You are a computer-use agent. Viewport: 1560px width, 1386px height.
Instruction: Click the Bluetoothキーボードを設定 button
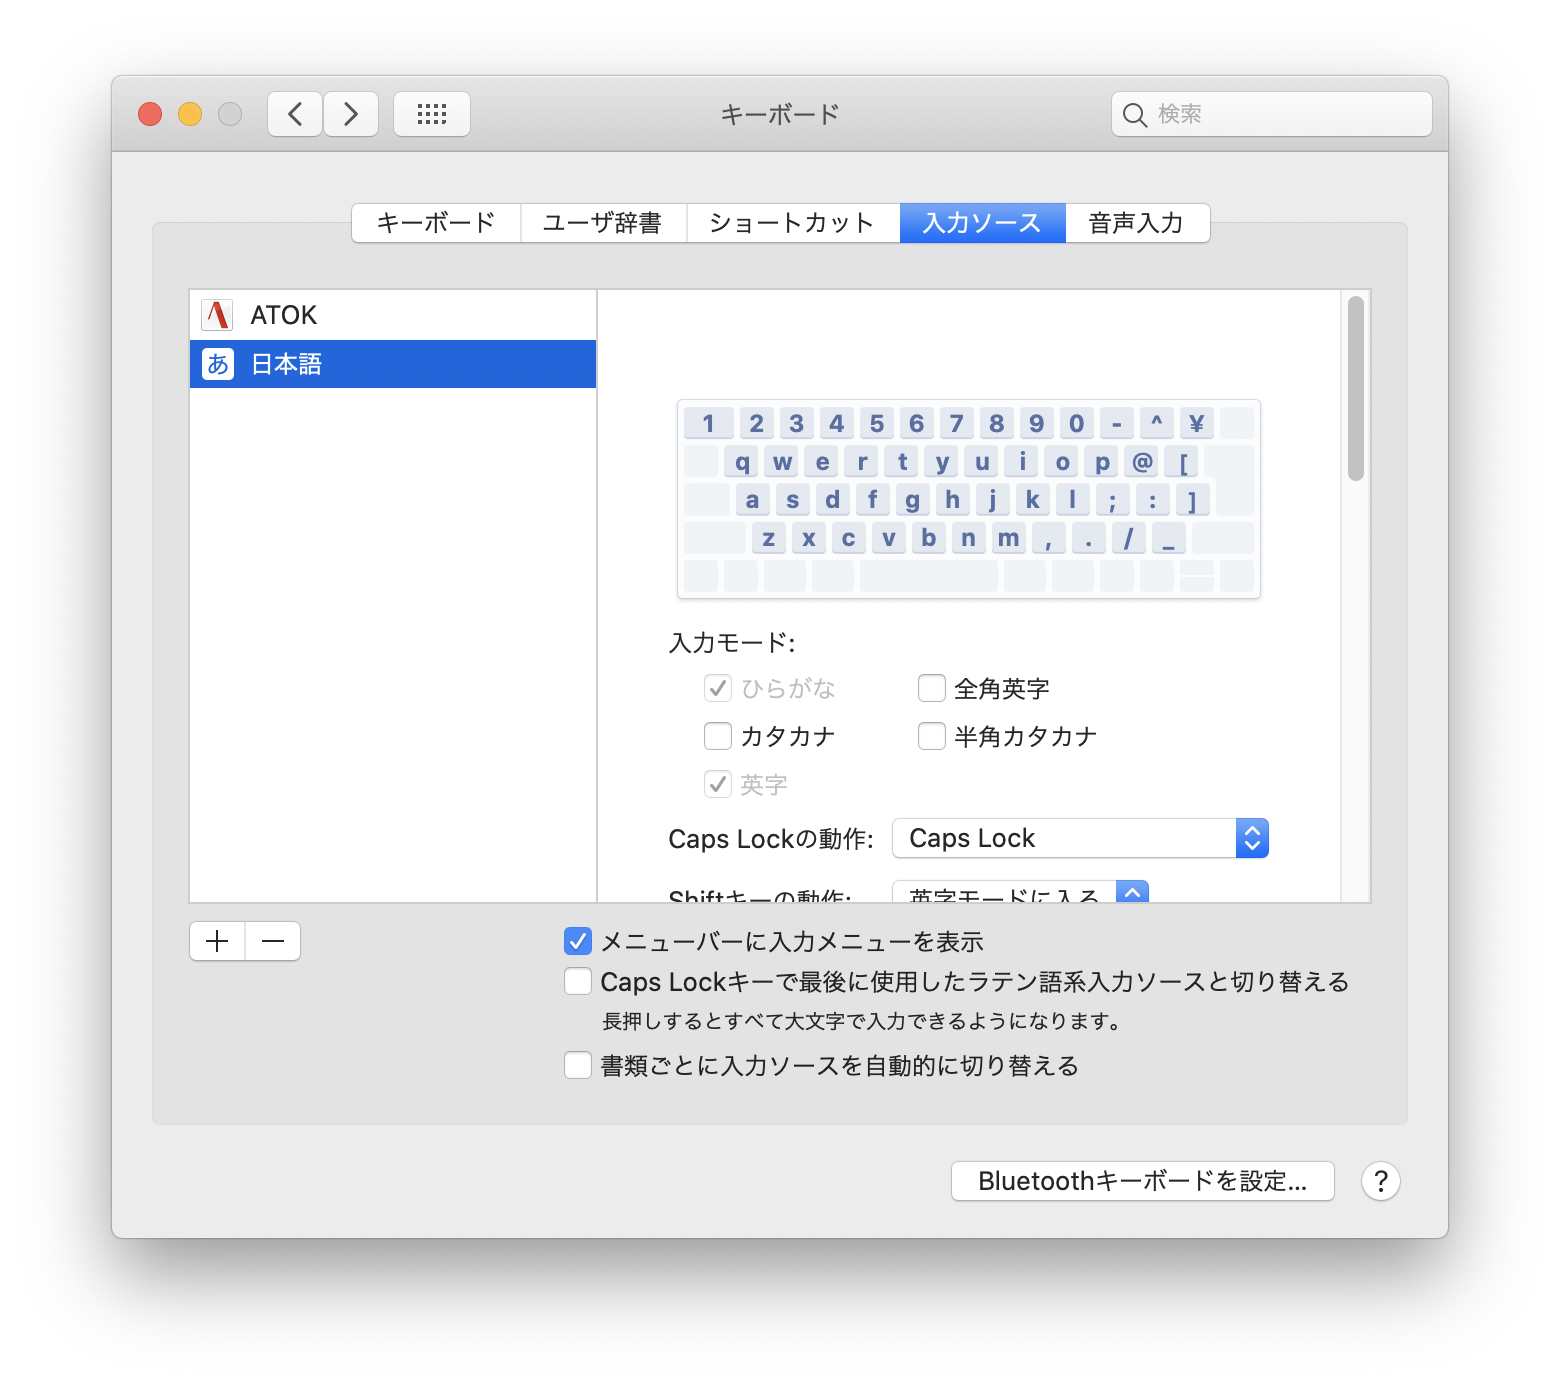point(1142,1181)
